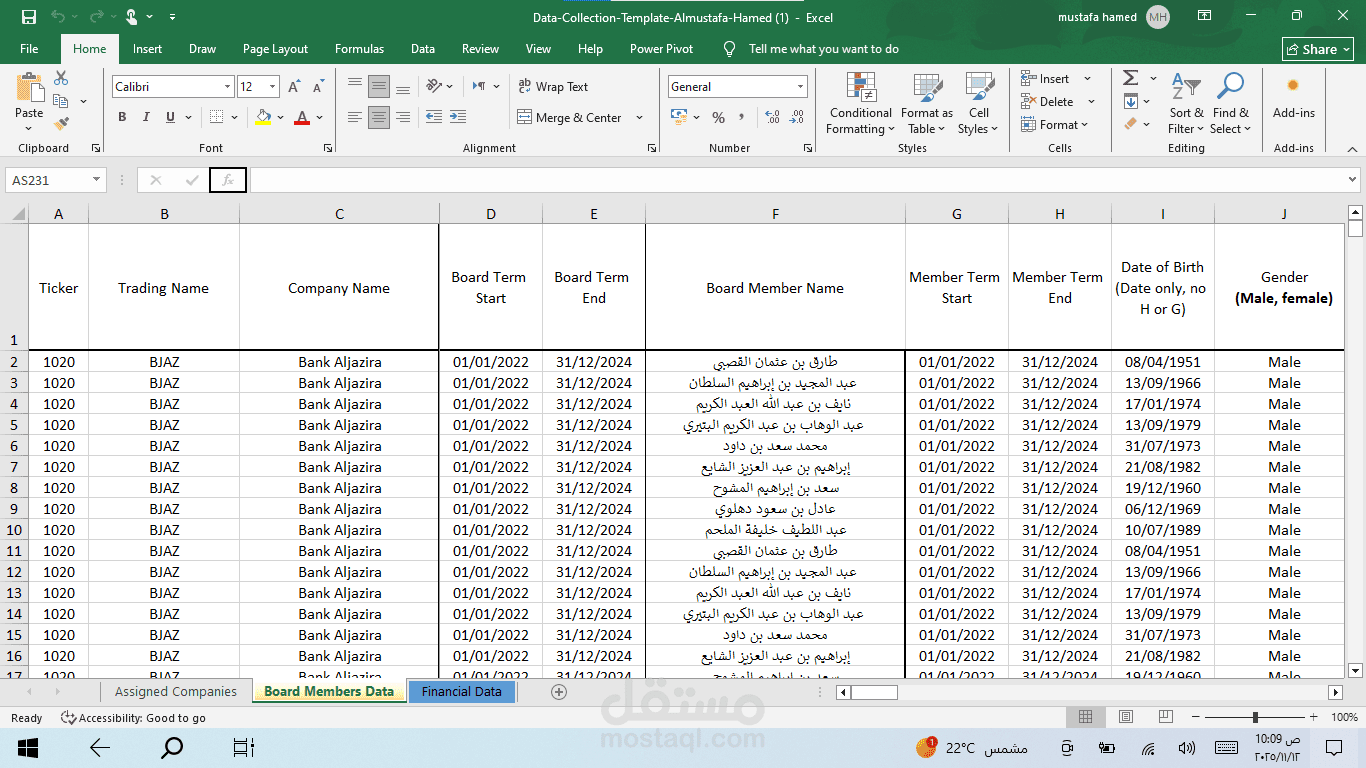The width and height of the screenshot is (1366, 768).
Task: Click the Align Right icon
Action: coord(403,117)
